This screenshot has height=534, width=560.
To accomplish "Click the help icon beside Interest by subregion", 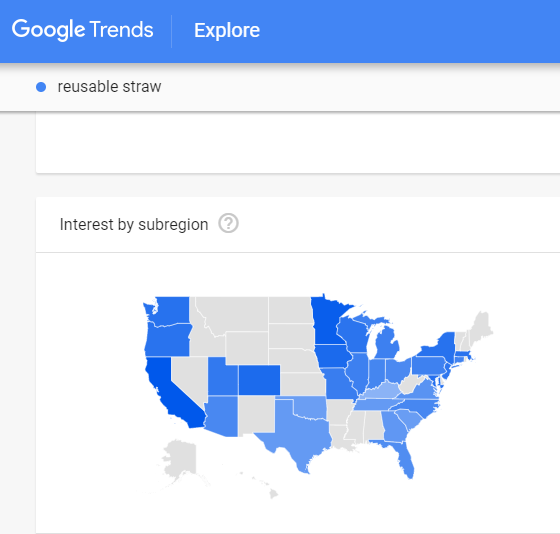I will [229, 223].
